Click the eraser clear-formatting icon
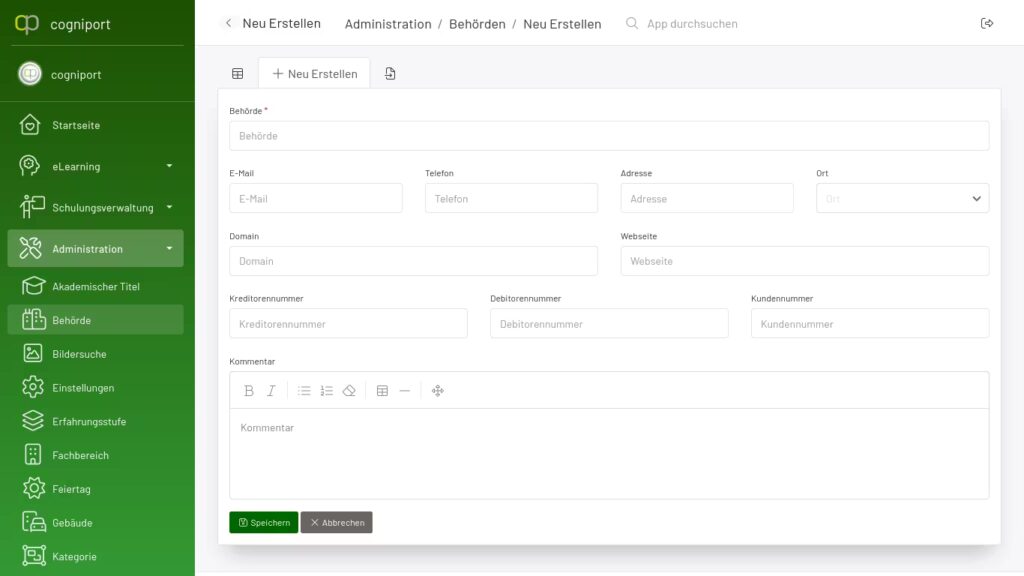 click(x=349, y=391)
